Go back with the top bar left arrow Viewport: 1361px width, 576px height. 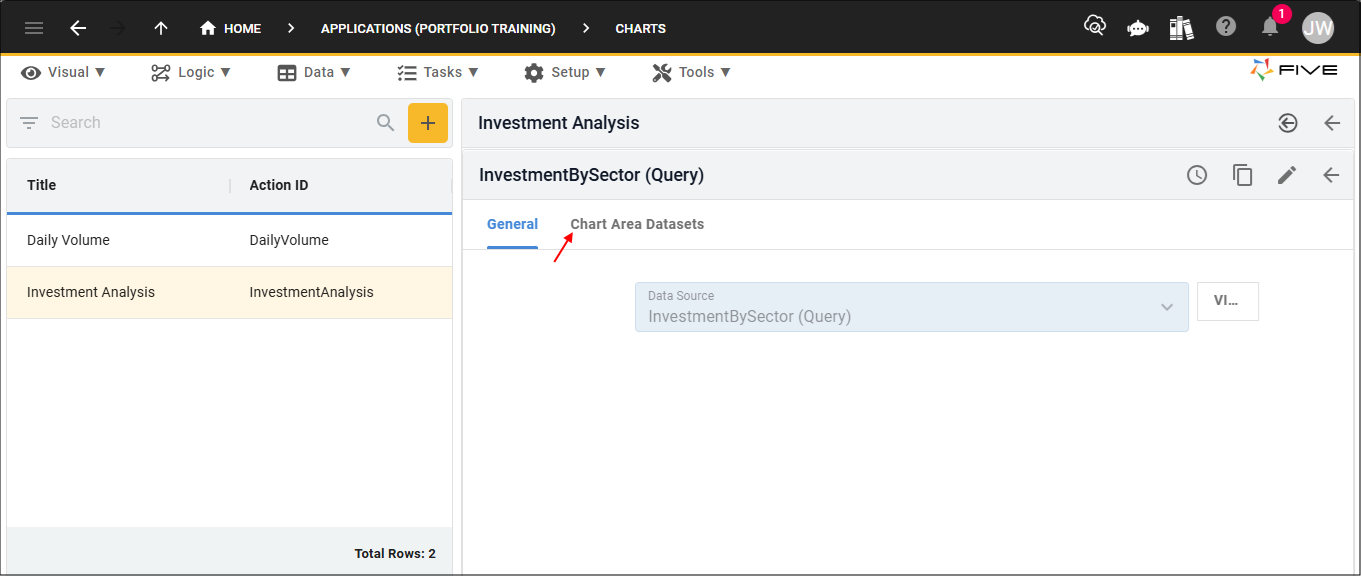tap(78, 28)
